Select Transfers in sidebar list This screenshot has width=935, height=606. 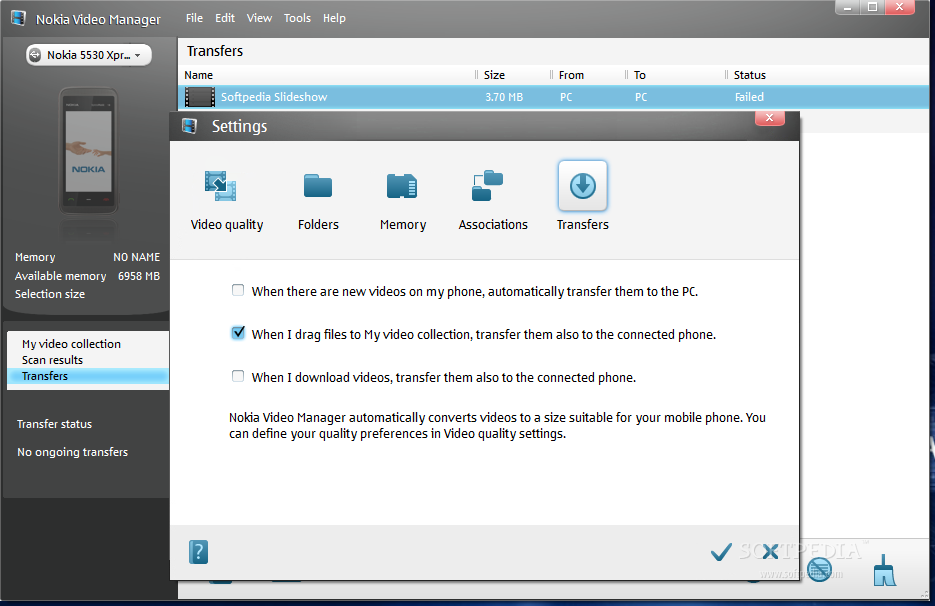pyautogui.click(x=88, y=376)
